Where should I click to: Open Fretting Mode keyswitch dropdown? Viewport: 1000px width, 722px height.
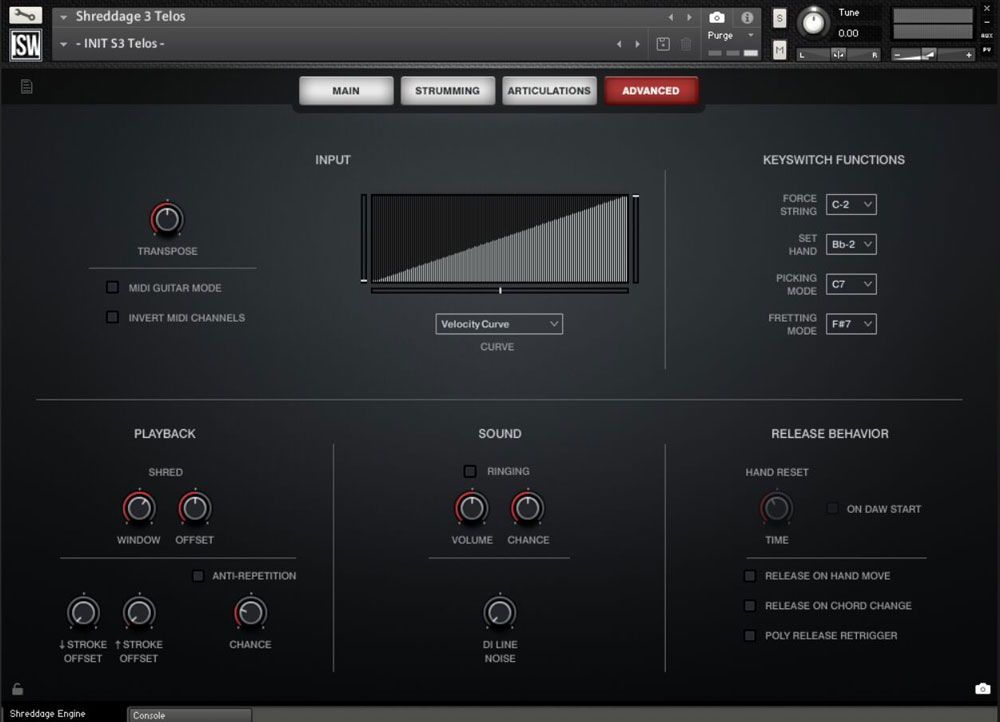coord(851,324)
